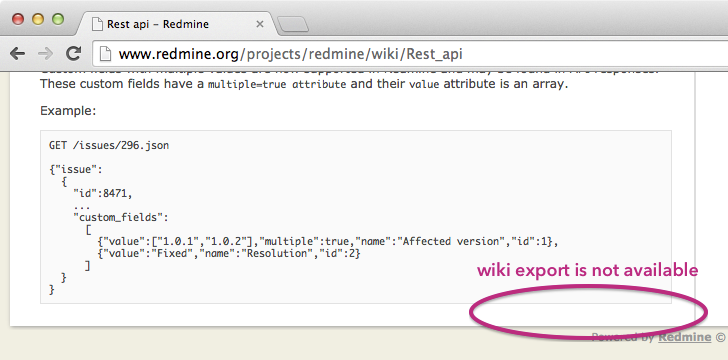Click the GET /issues/296.json line
The image size is (728, 360).
click(x=109, y=145)
